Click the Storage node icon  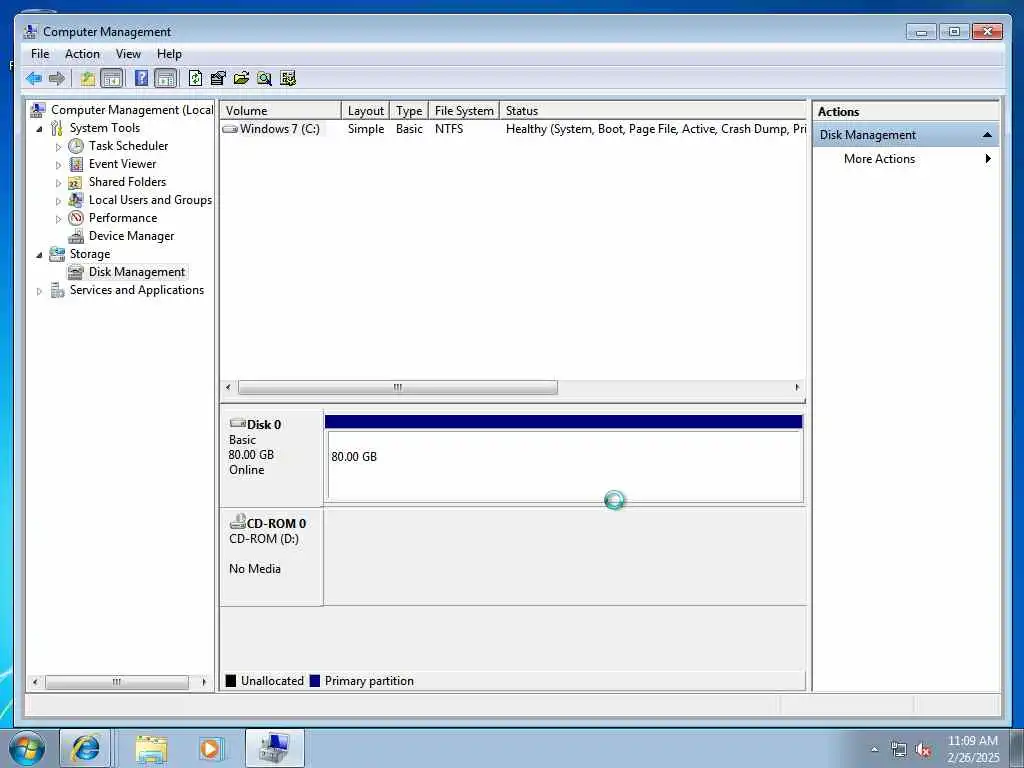click(57, 254)
